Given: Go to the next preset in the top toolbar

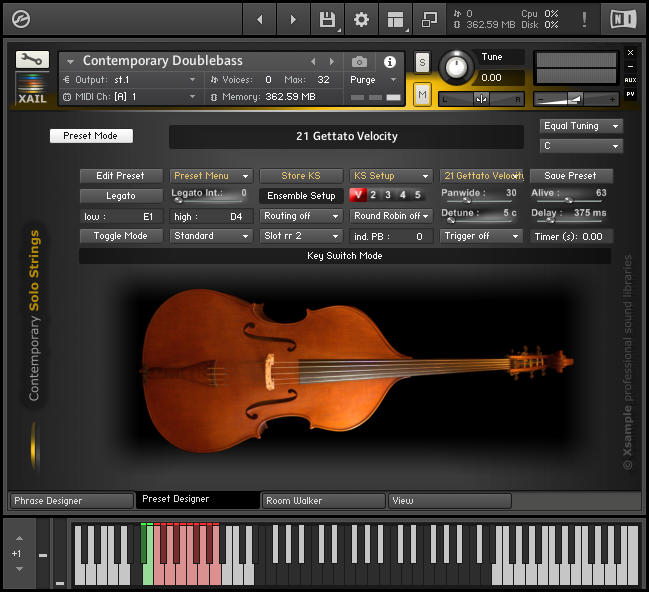Looking at the screenshot, I should tap(293, 19).
